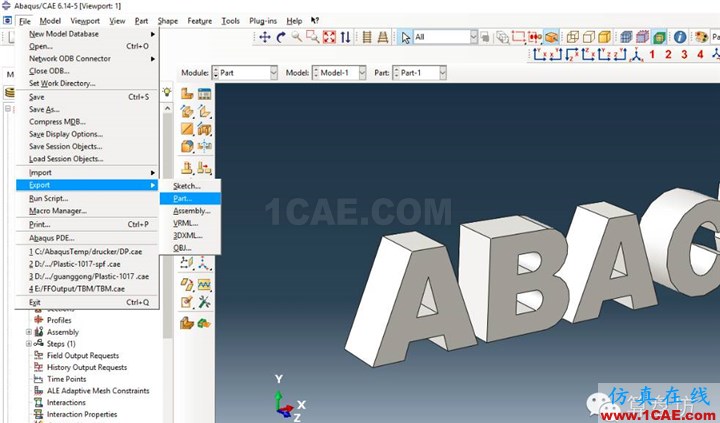Switch to hidden-line render style
This screenshot has width=720, height=423.
coord(589,37)
